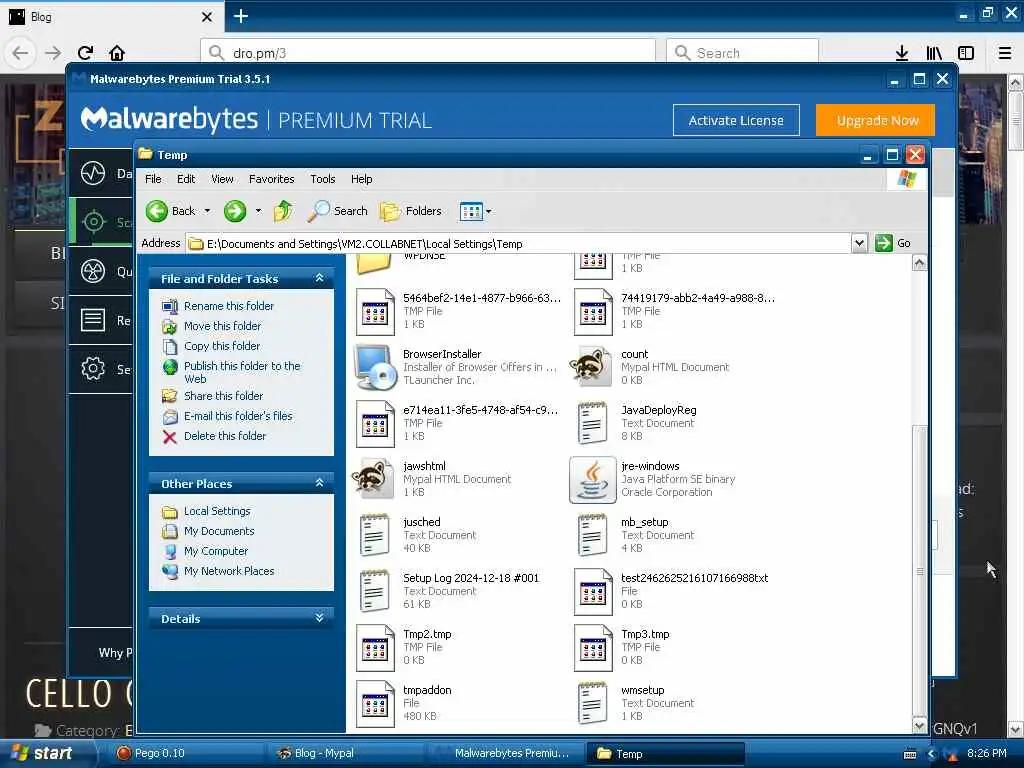Click the browser Search box
1024x768 pixels.
[743, 53]
